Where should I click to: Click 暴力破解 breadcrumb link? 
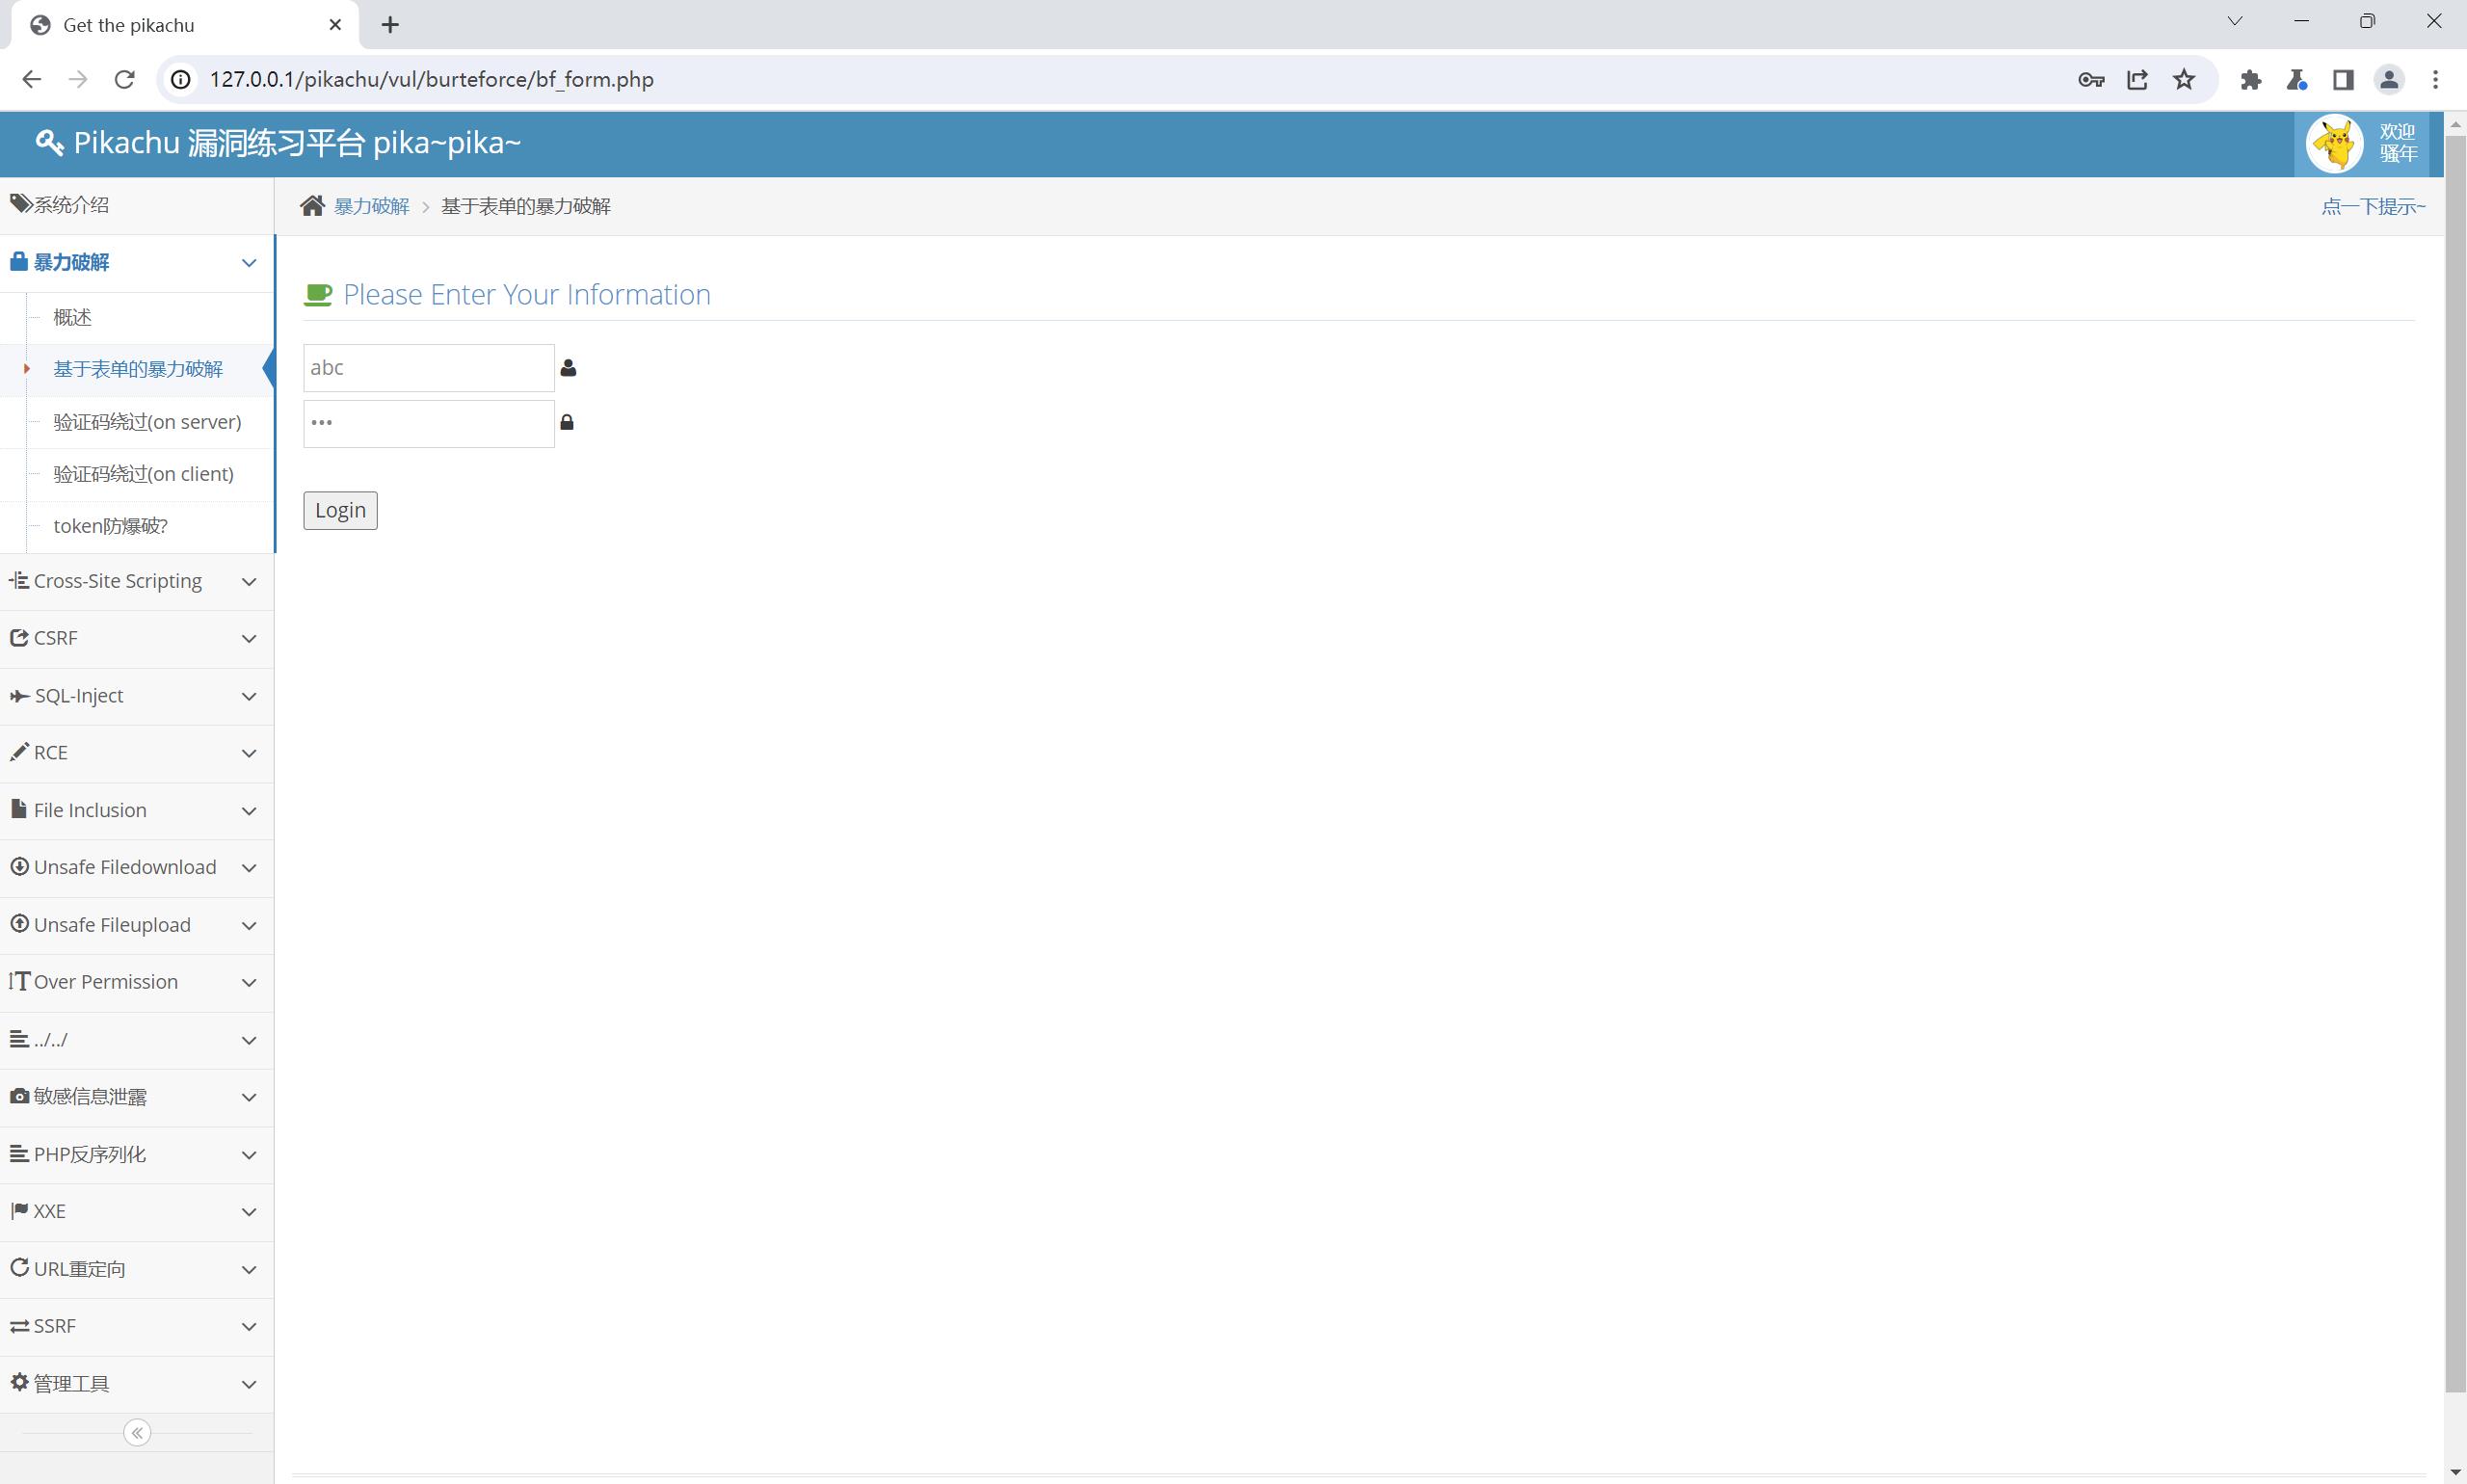[x=372, y=206]
